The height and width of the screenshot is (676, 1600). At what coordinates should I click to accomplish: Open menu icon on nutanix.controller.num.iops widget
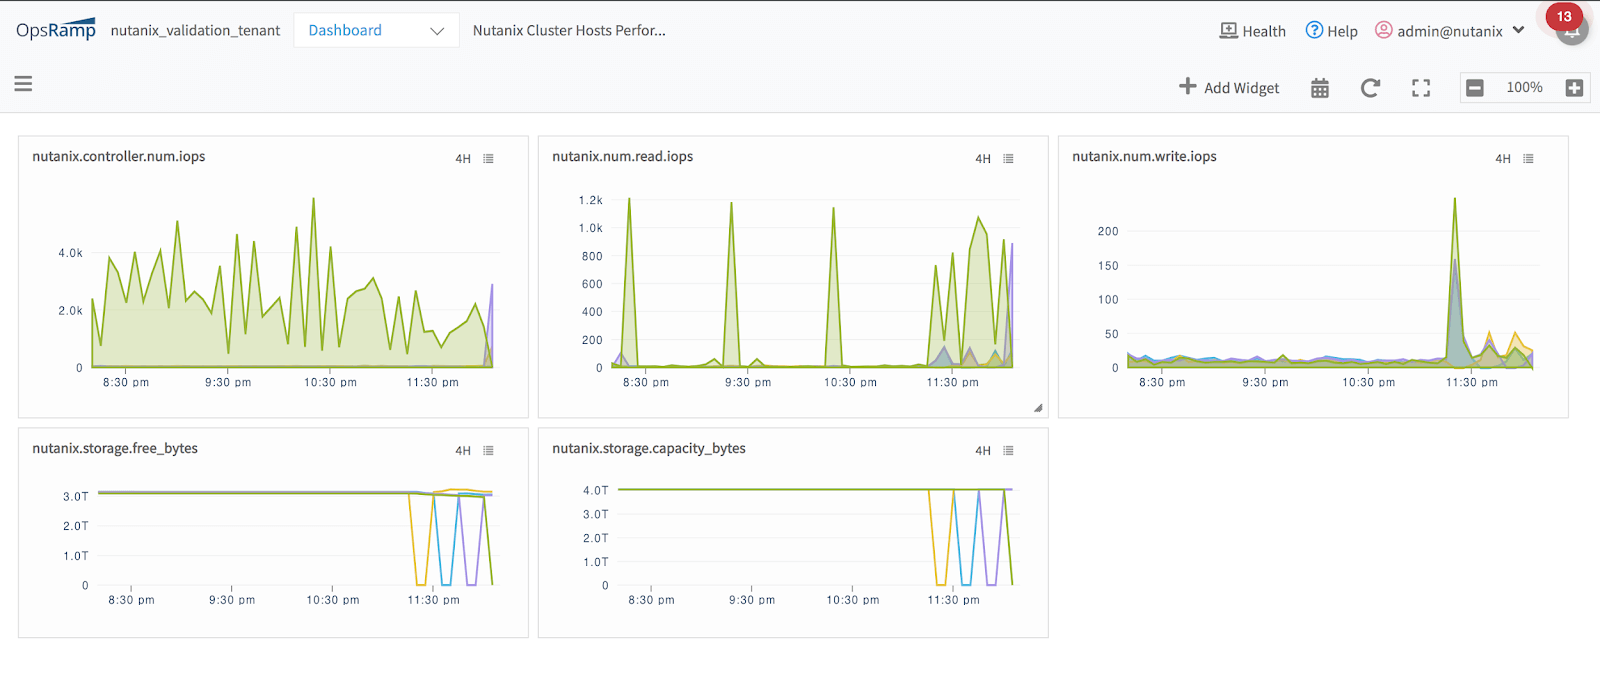[x=489, y=159]
